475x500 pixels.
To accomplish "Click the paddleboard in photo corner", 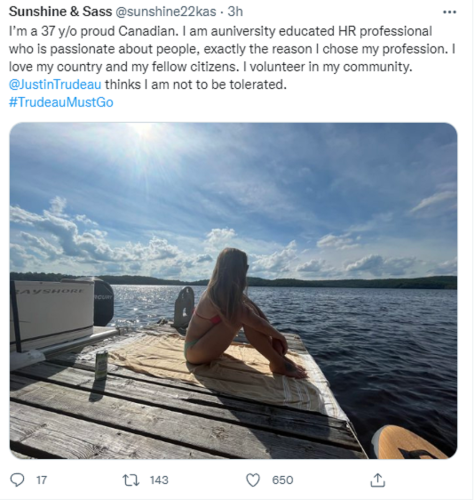I will 408,442.
